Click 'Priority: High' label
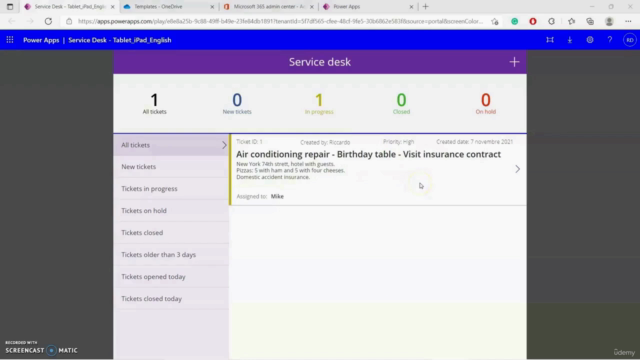 click(398, 142)
